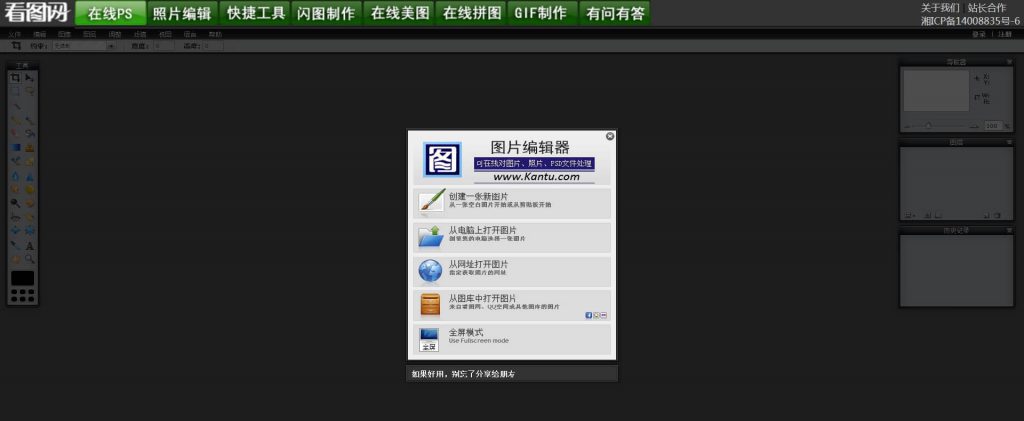Click the crop icon in the options bar
Viewport: 1024px width, 421px height.
tap(16, 46)
